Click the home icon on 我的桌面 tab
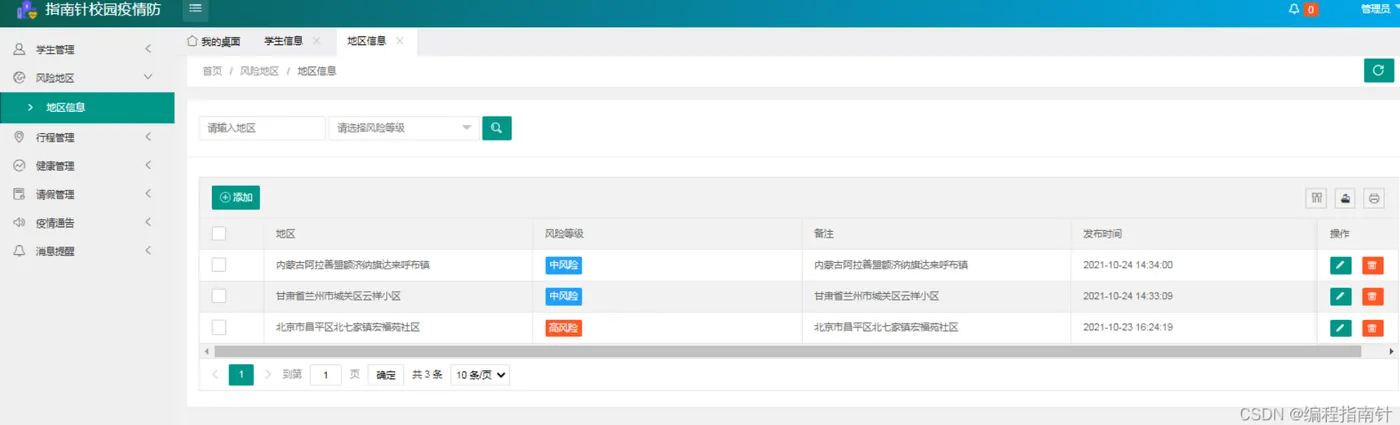 (193, 41)
